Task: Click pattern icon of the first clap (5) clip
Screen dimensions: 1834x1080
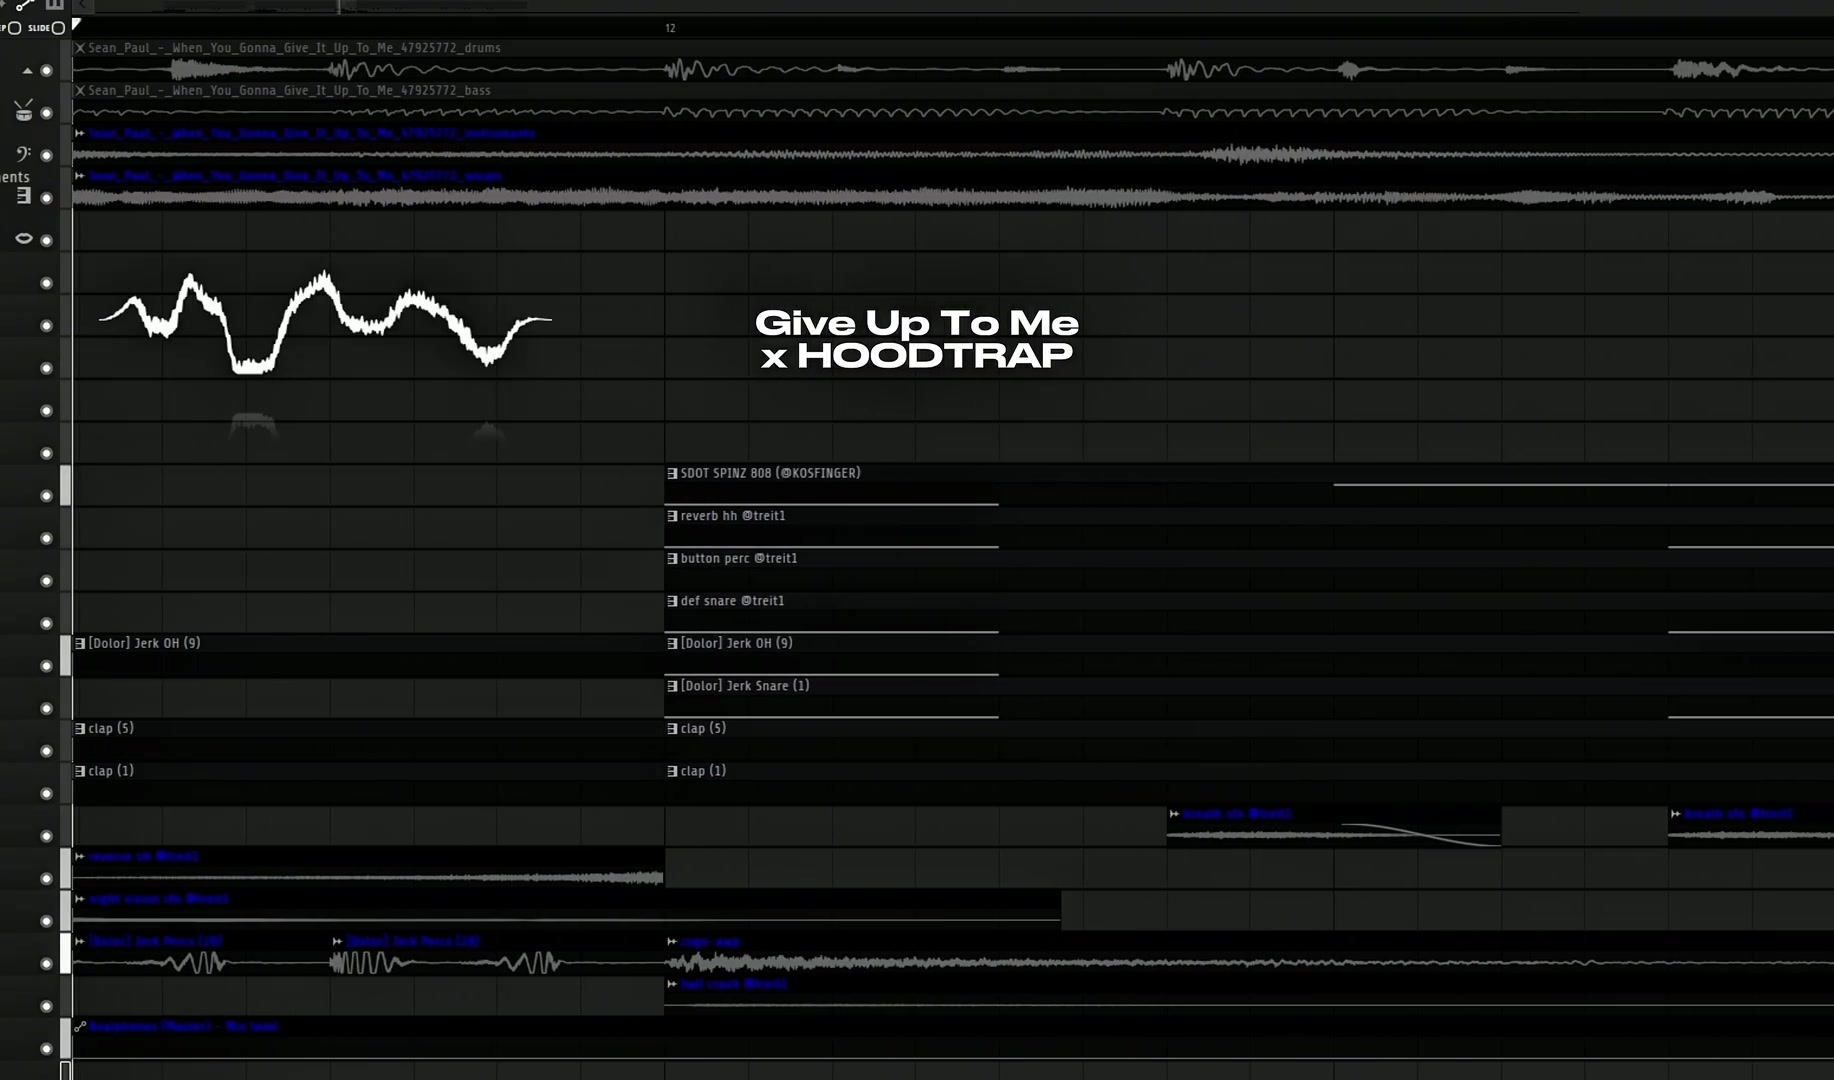Action: (x=80, y=728)
